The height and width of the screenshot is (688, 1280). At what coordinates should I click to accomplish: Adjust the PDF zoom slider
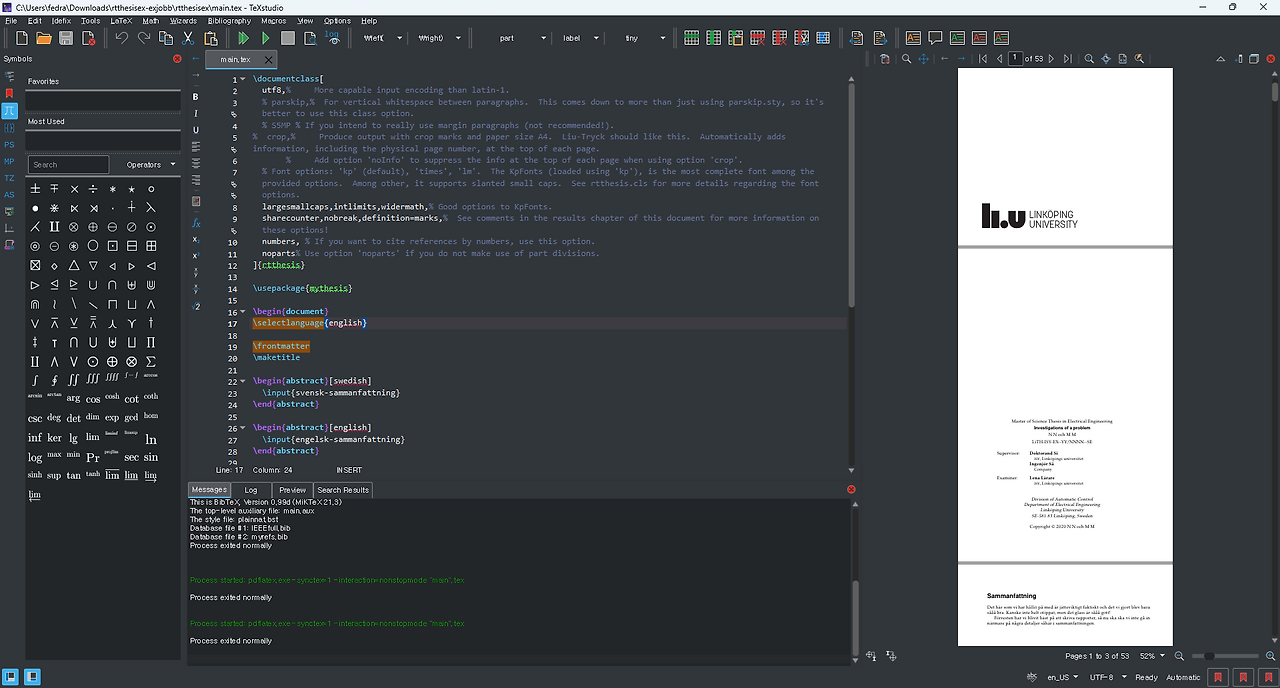[x=1209, y=656]
